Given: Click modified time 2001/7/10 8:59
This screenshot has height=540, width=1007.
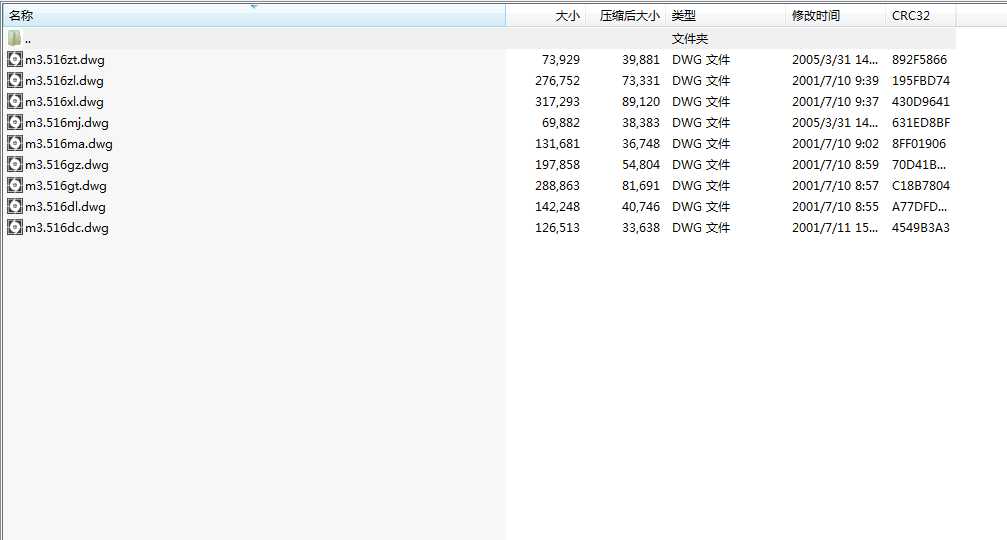Looking at the screenshot, I should (x=835, y=164).
